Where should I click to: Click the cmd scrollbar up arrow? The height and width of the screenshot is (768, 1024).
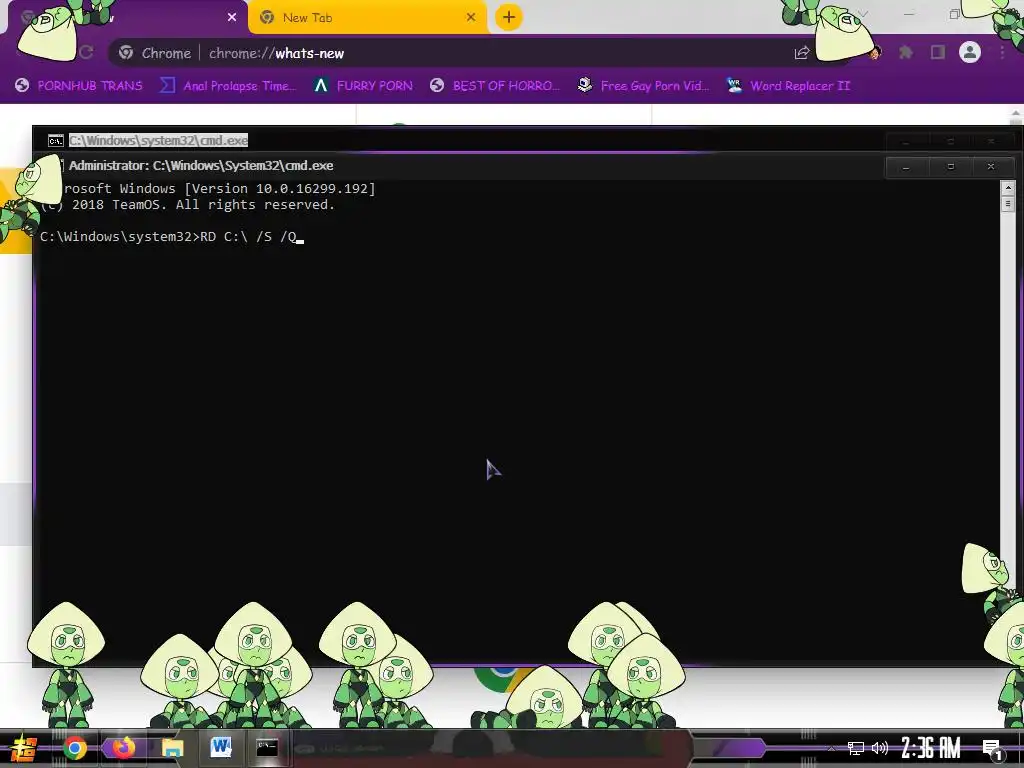click(x=1007, y=188)
